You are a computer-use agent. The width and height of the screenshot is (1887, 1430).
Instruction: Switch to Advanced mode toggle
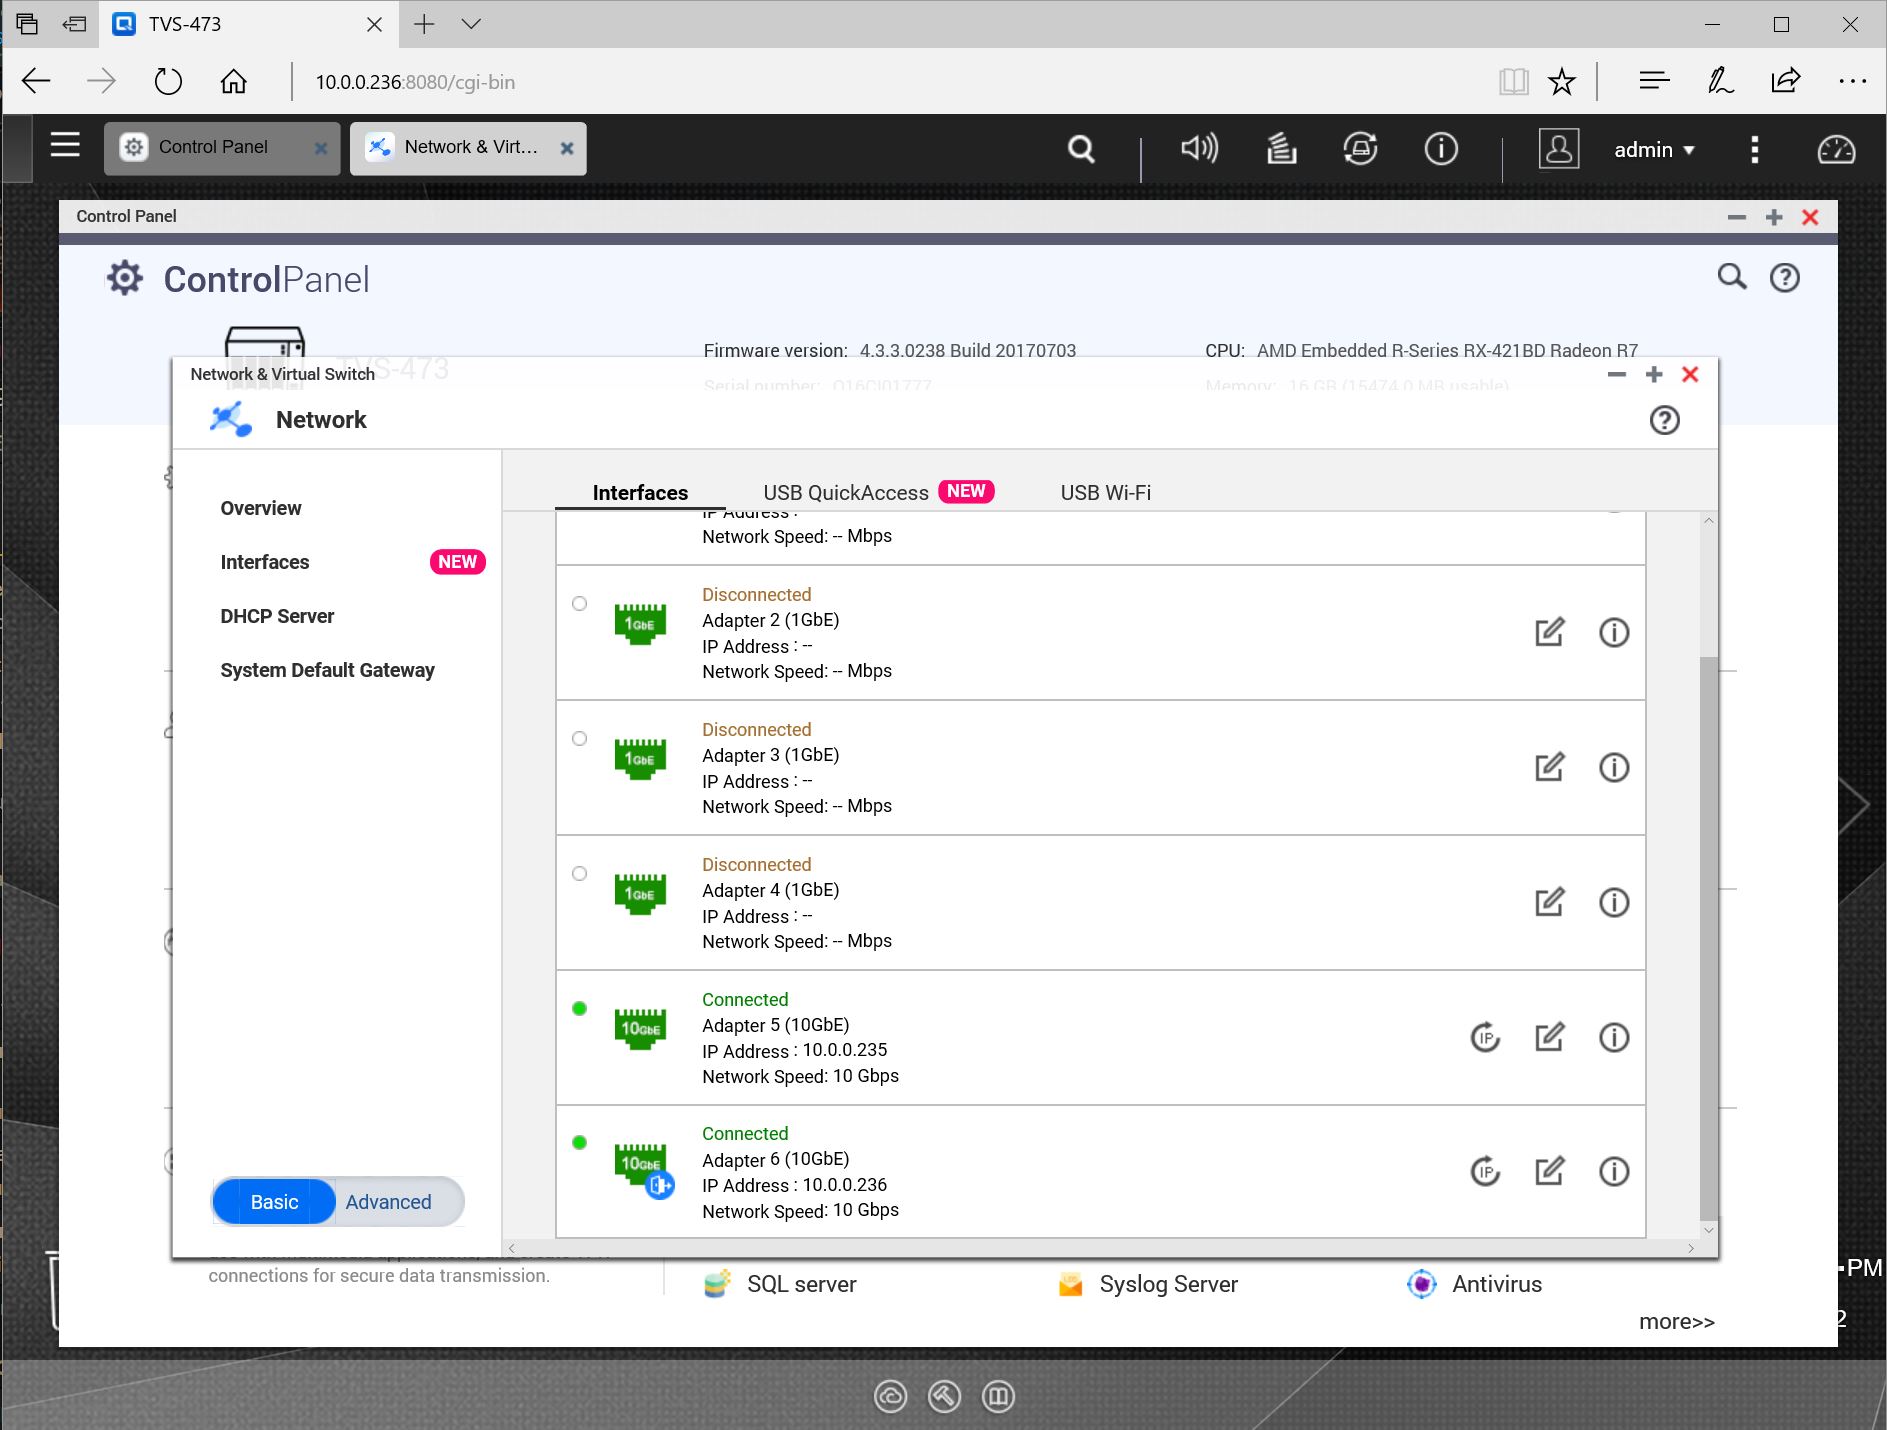(389, 1202)
